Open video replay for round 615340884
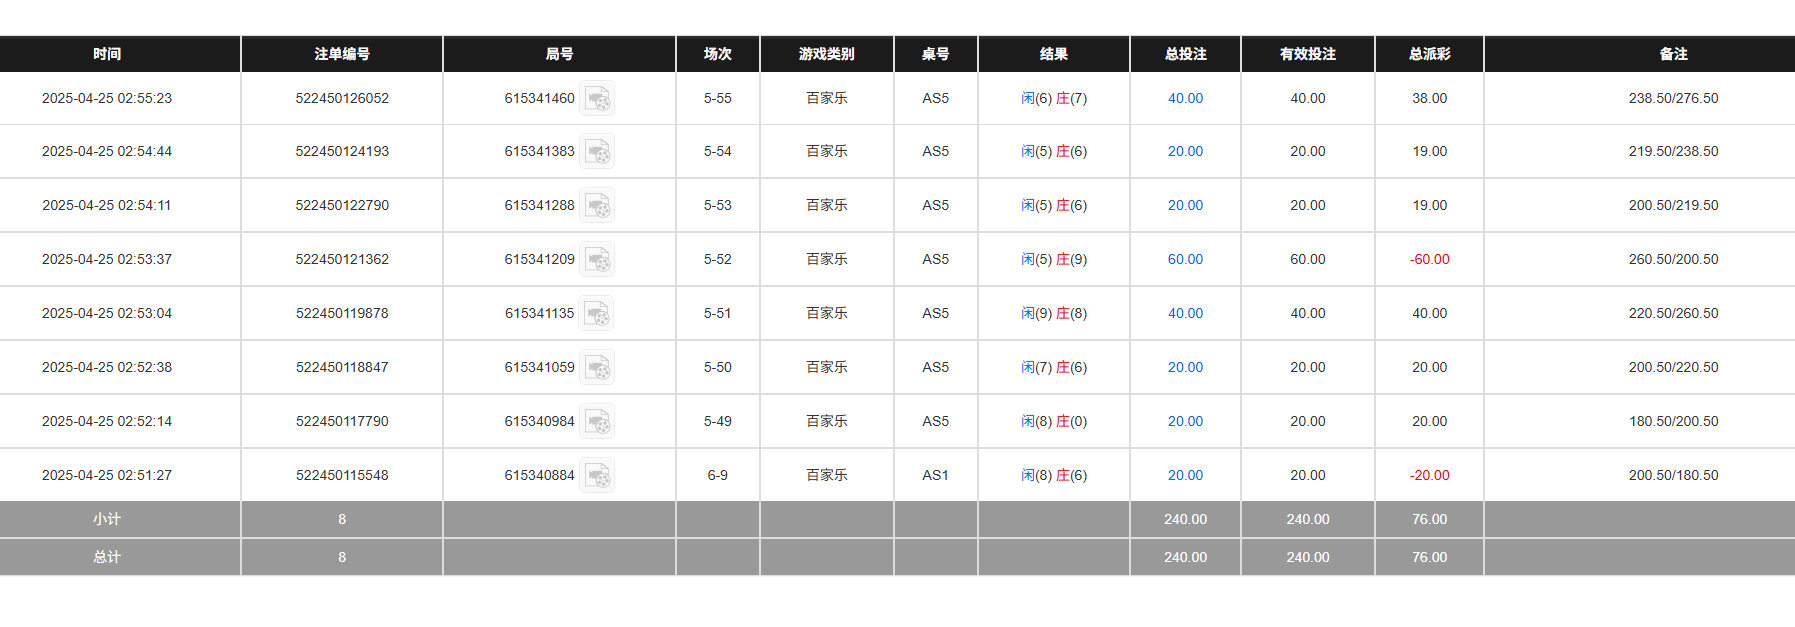Viewport: 1795px width, 627px height. (x=598, y=474)
